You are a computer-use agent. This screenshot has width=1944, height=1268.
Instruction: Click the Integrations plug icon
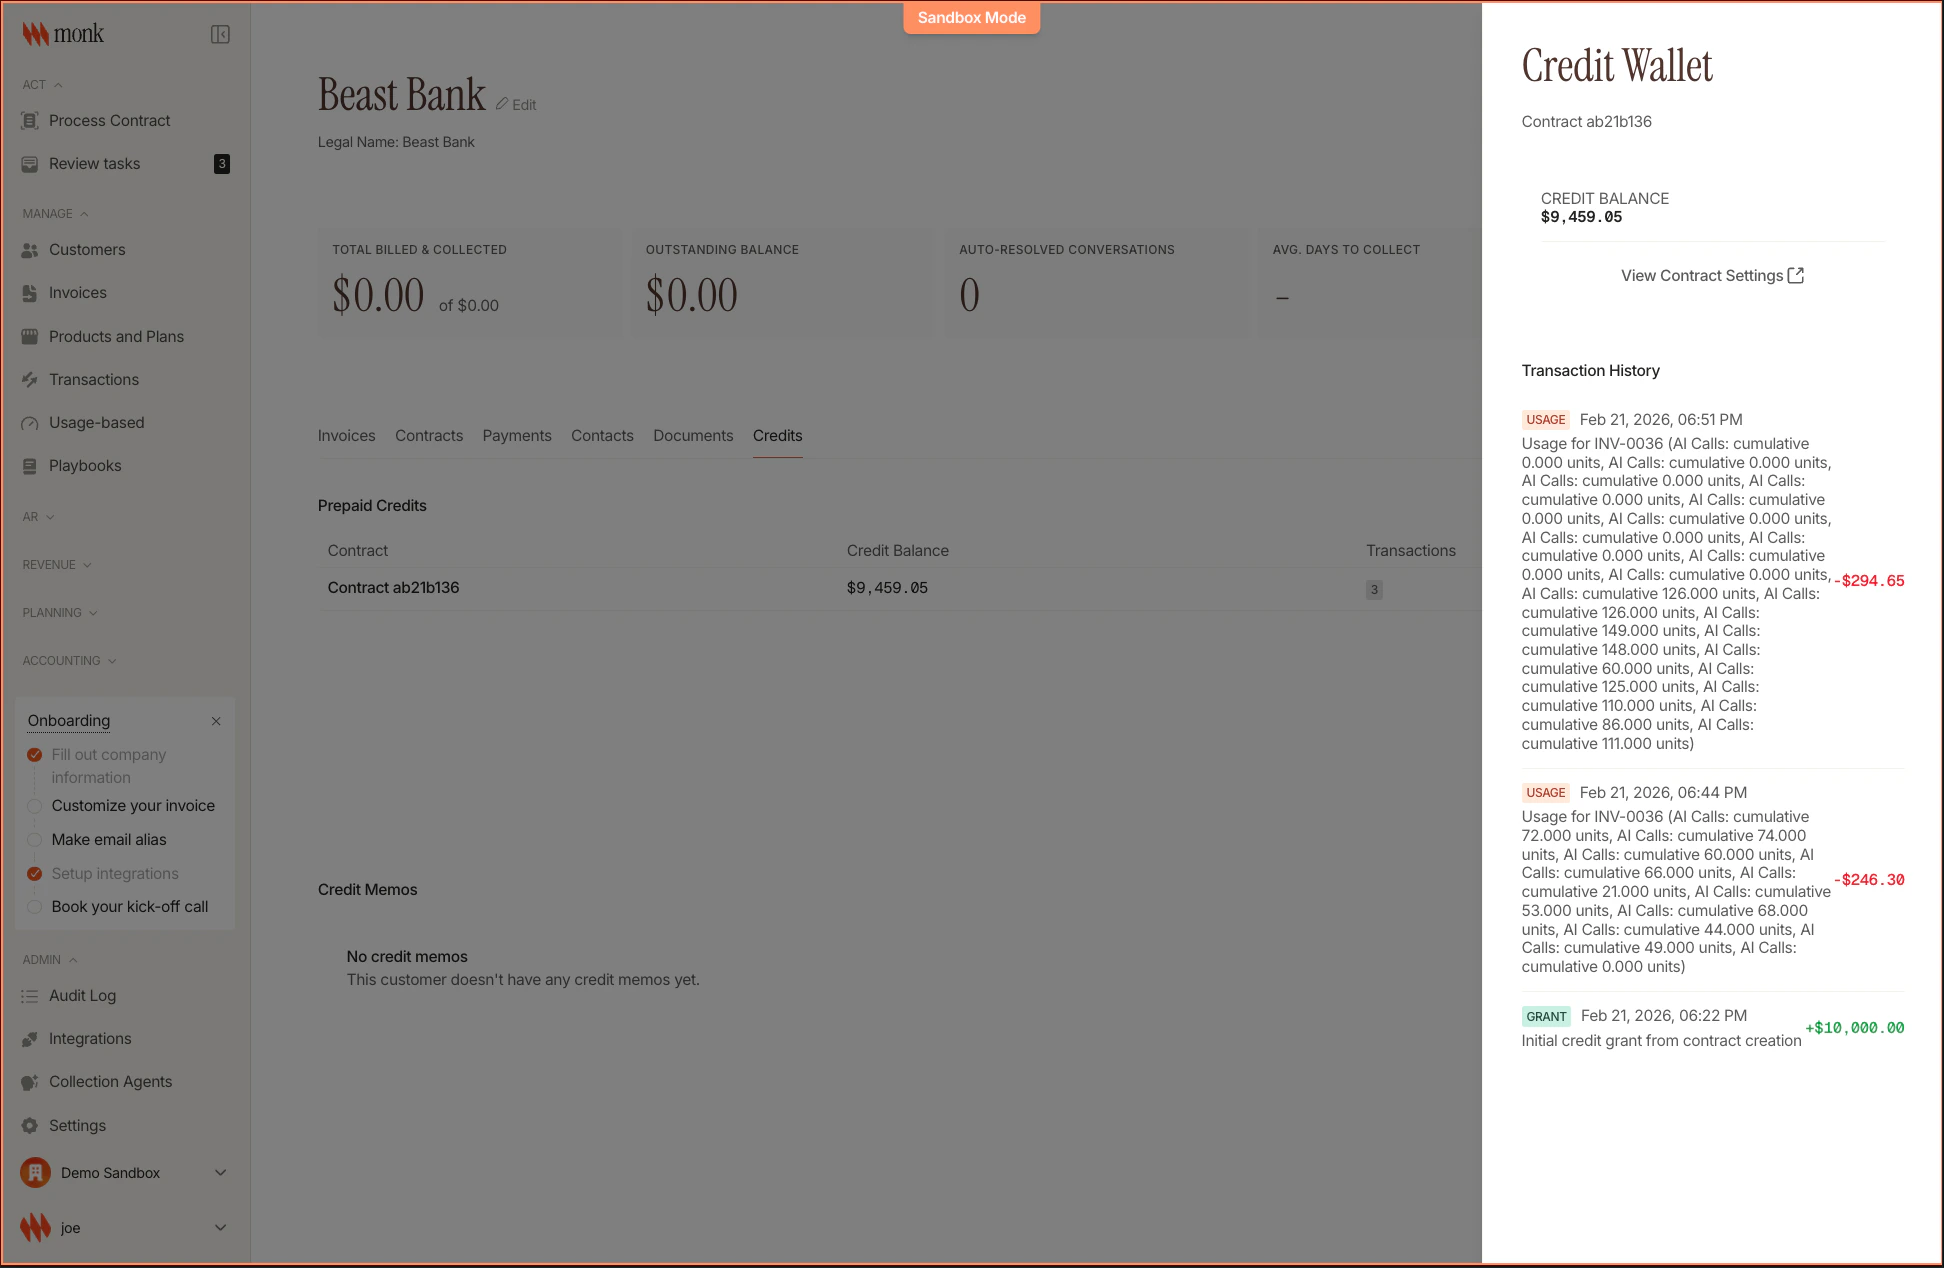click(30, 1039)
